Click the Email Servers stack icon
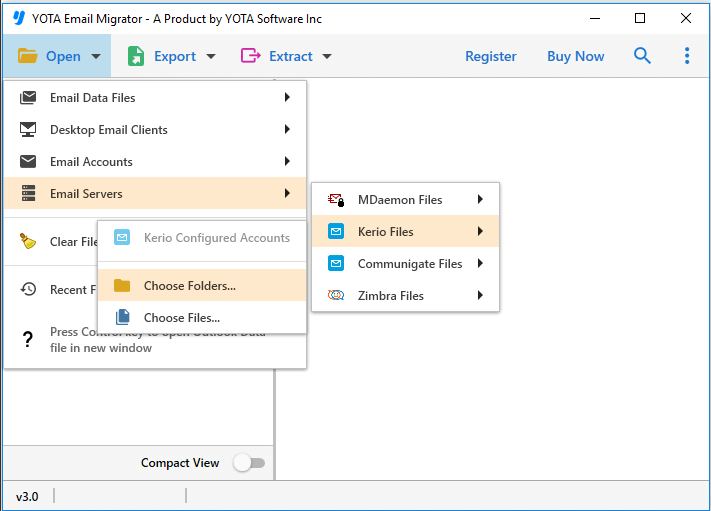 [x=28, y=193]
